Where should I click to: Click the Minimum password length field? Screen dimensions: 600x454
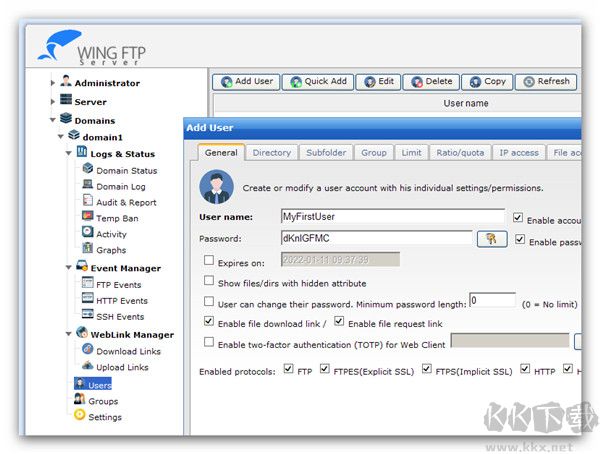pyautogui.click(x=492, y=300)
